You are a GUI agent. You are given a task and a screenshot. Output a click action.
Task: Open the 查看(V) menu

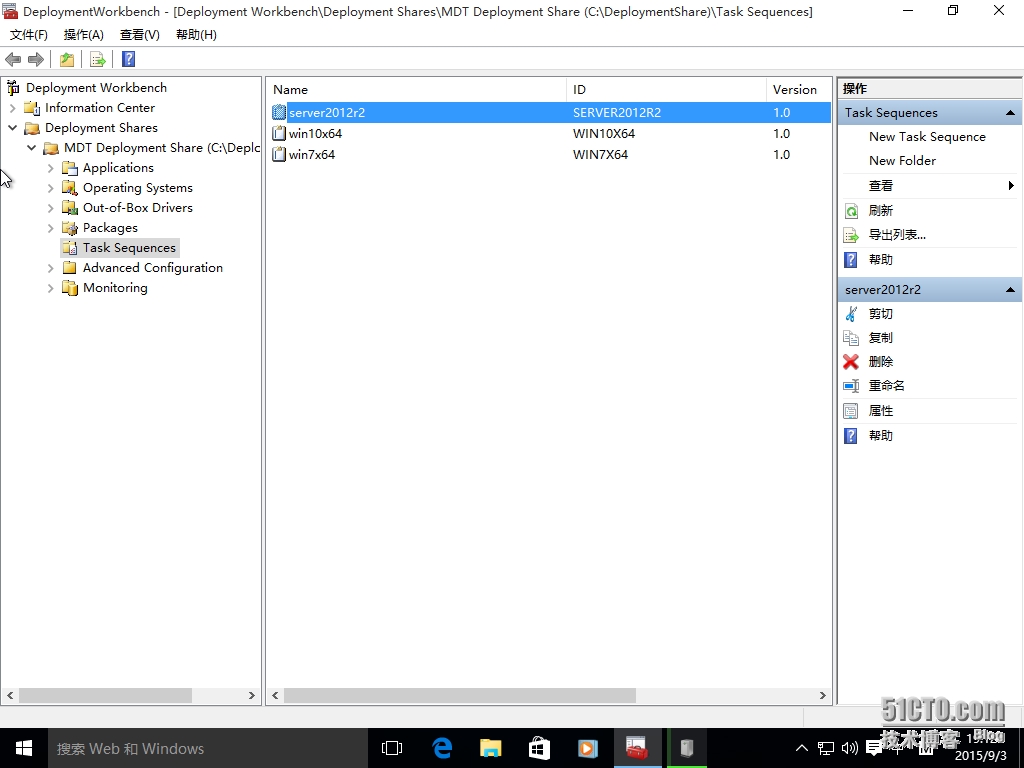tap(140, 35)
